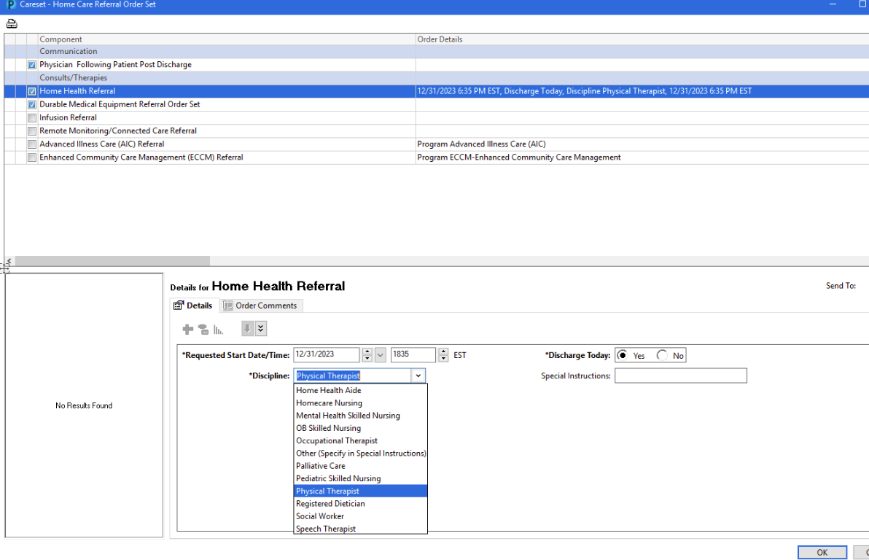Click the horizontal scrollbar under order list
The height and width of the screenshot is (560, 869).
coord(113,261)
